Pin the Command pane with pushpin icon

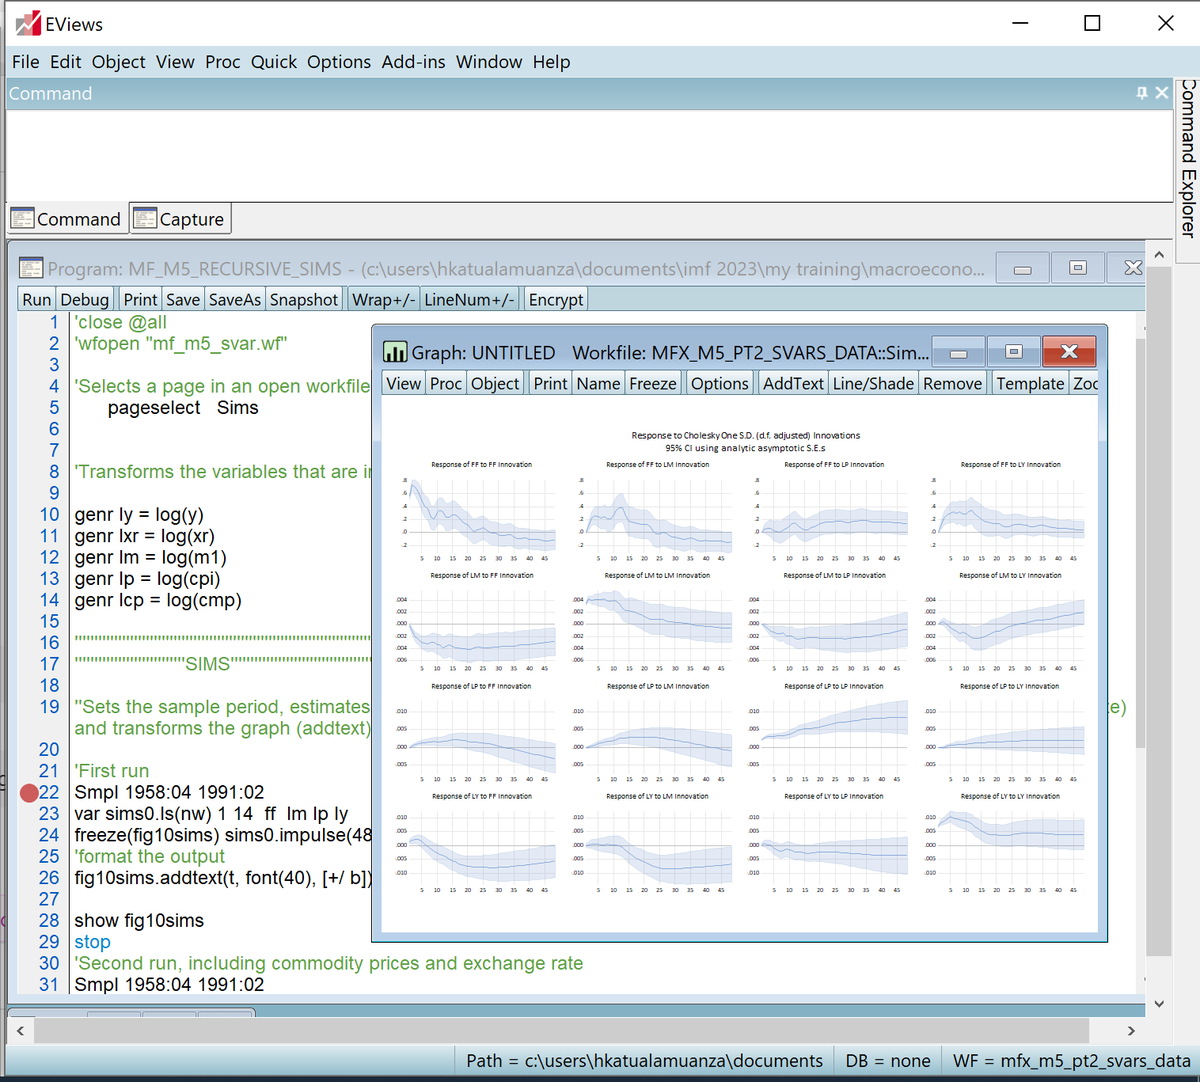1142,93
